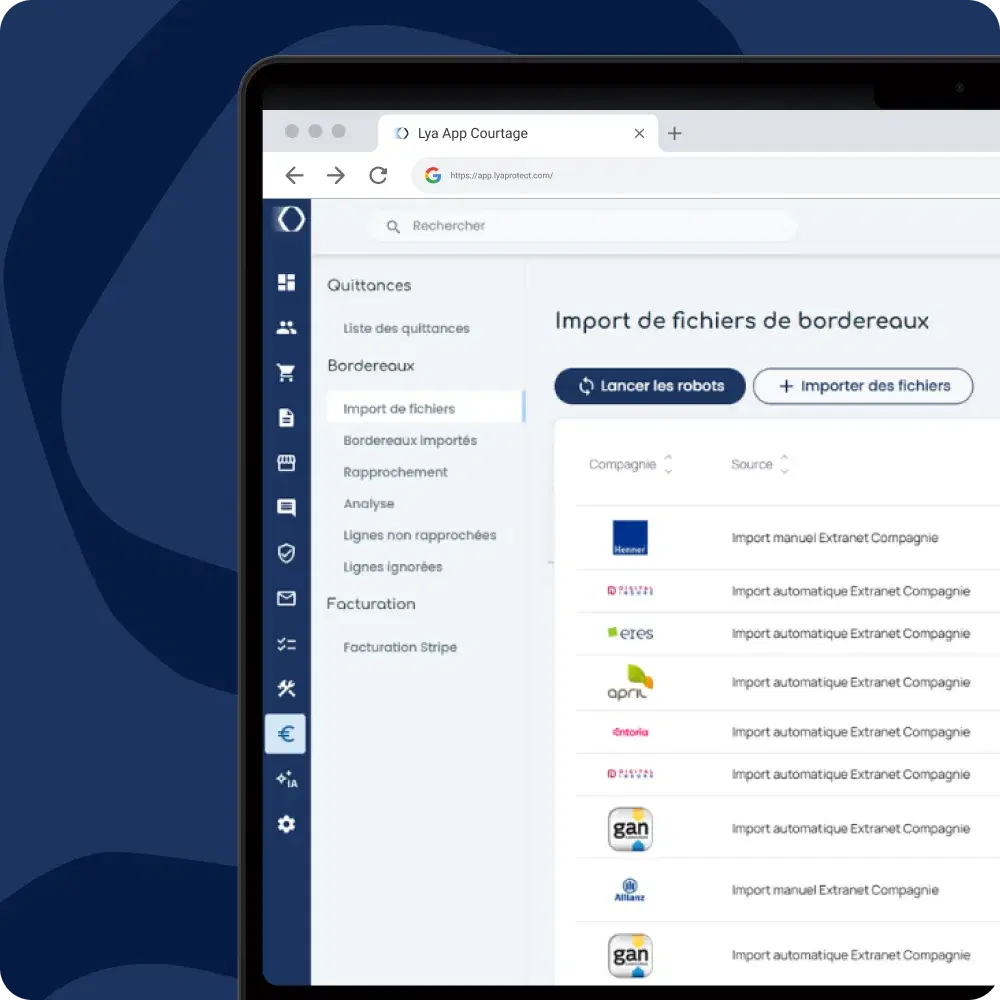Select the euro finance icon in sidebar

(x=286, y=734)
